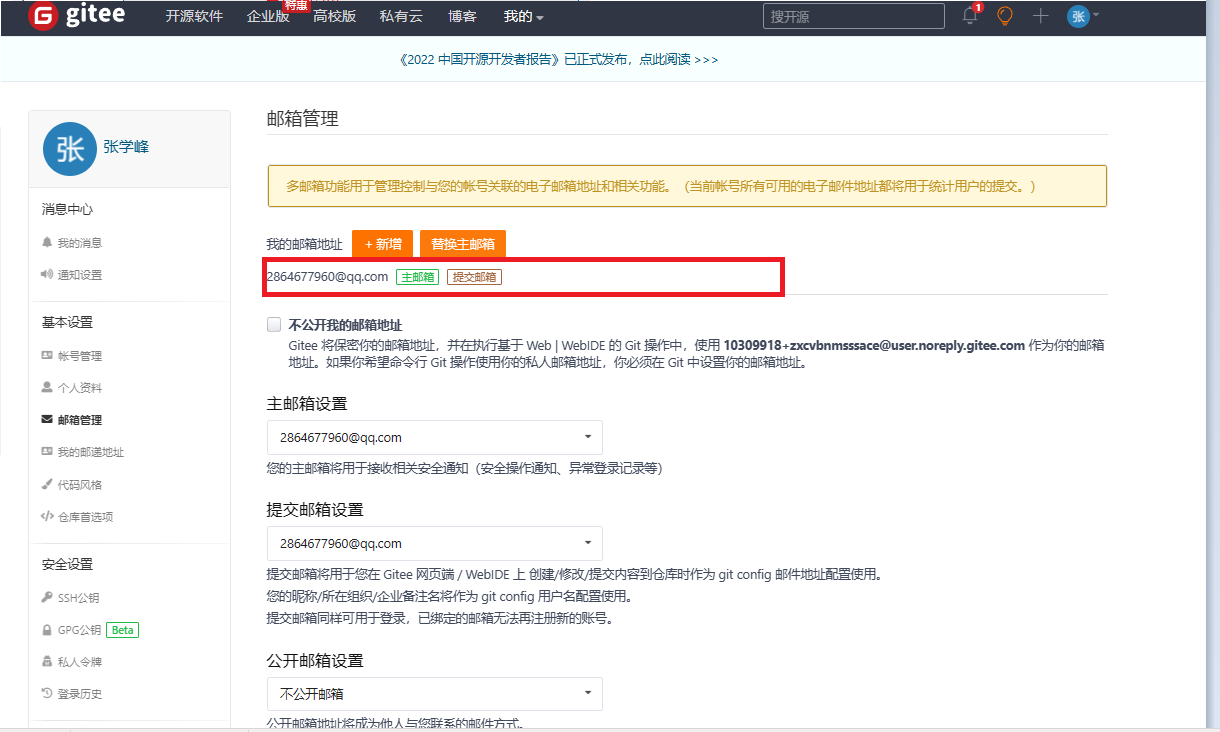Select 邮箱管理 in sidebar
This screenshot has width=1220, height=732.
(79, 420)
